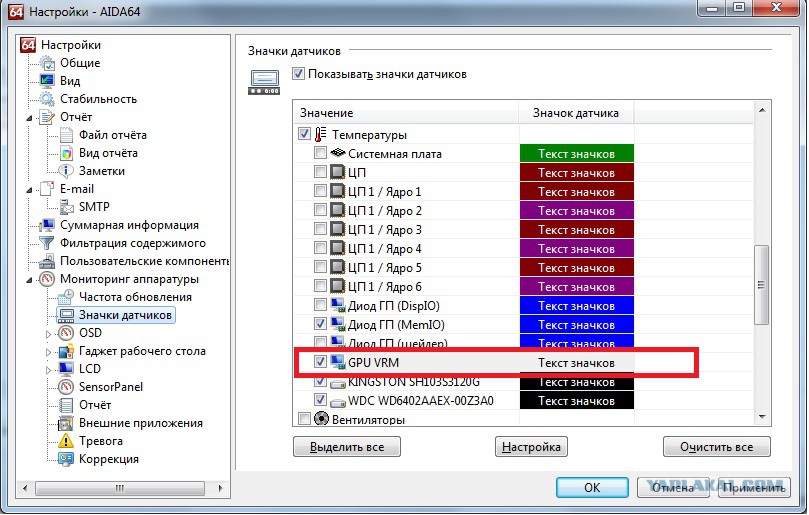Check the Системная плата checkbox
The height and width of the screenshot is (515, 809).
(x=320, y=153)
